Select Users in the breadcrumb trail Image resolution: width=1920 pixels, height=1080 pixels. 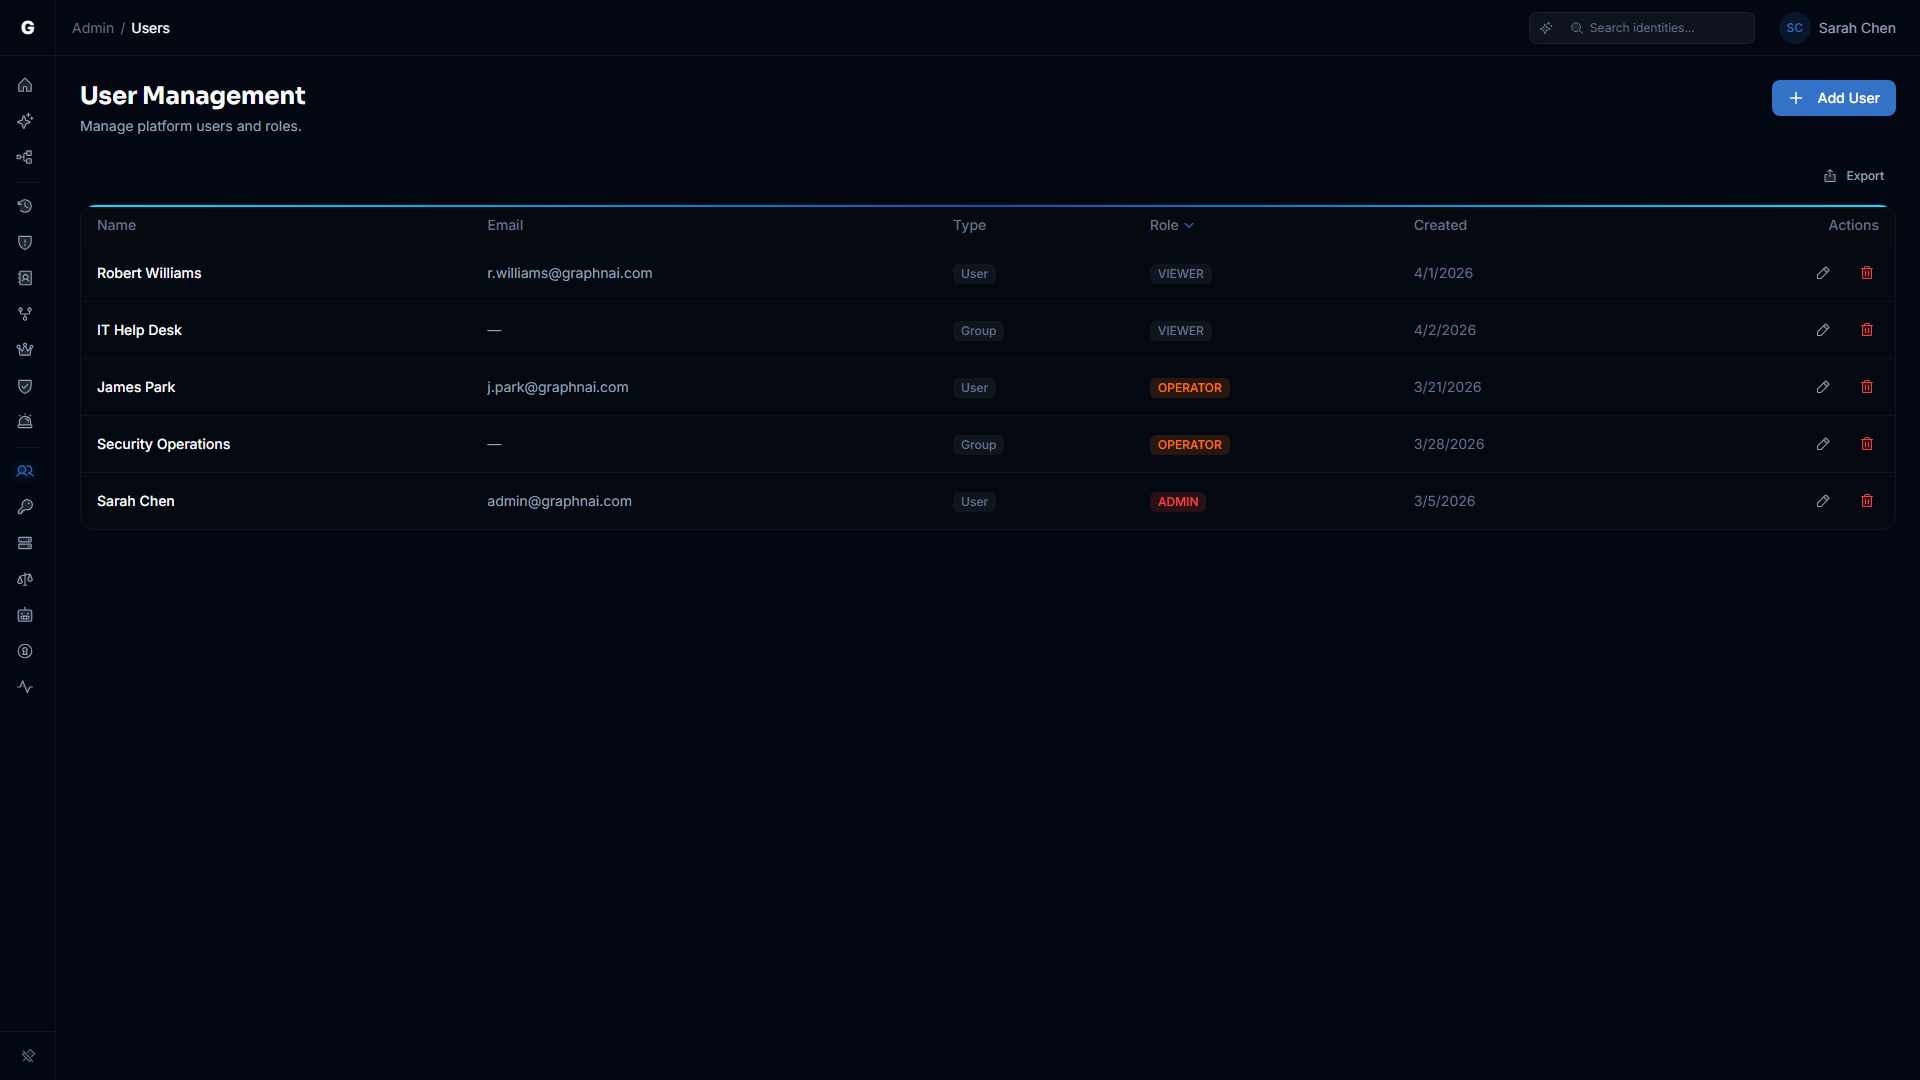point(150,28)
